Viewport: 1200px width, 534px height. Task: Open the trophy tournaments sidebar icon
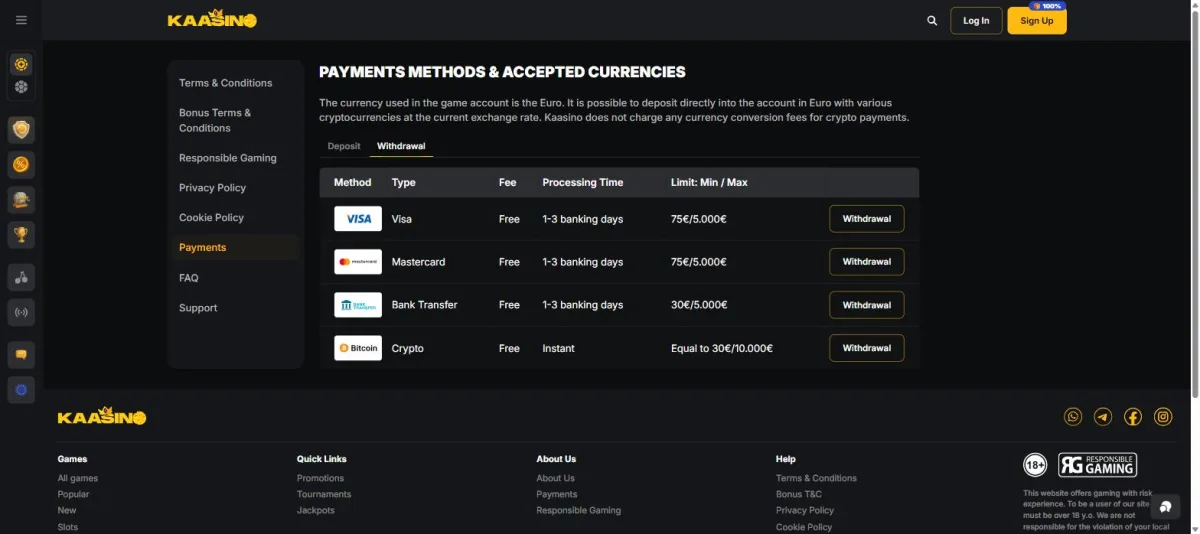click(21, 235)
